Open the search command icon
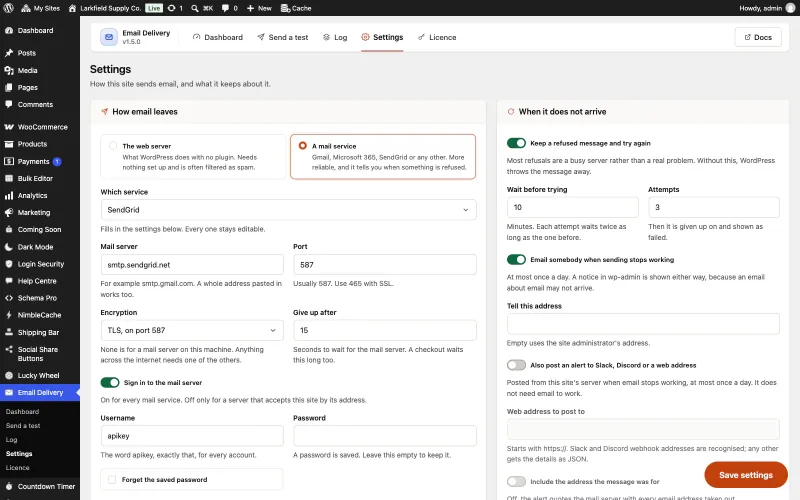The width and height of the screenshot is (800, 500). pyautogui.click(x=202, y=8)
